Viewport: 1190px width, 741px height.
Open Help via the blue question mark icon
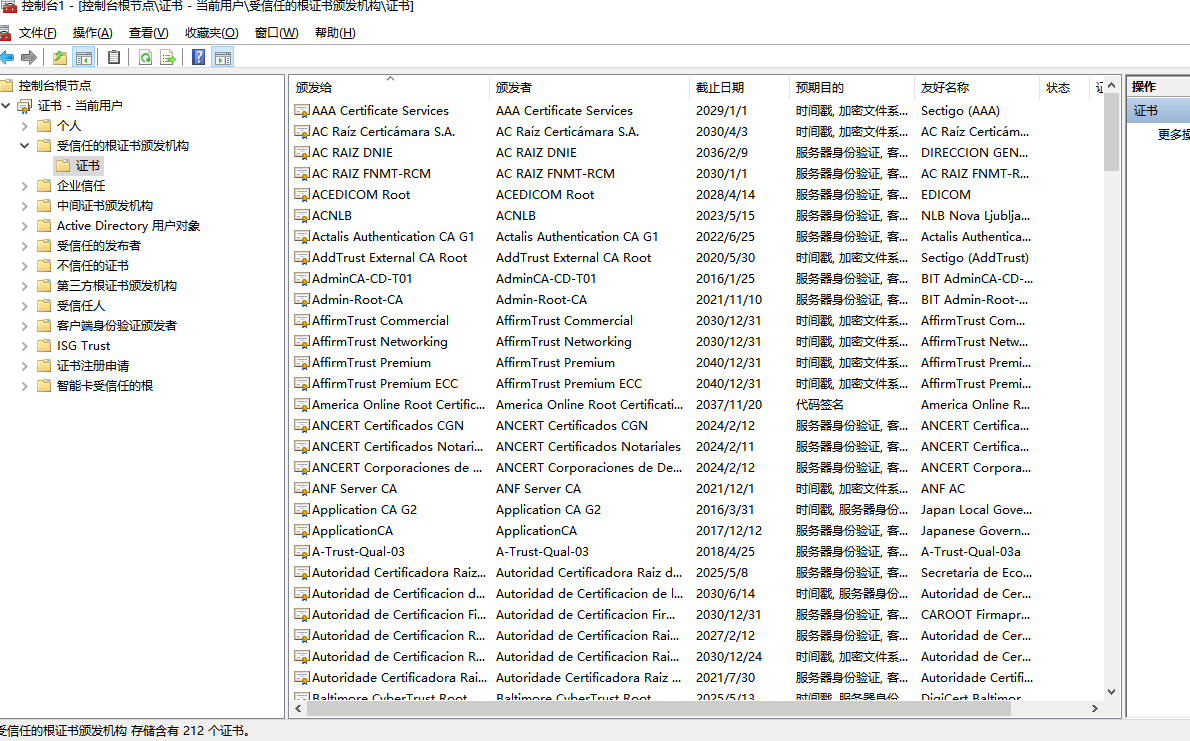(x=198, y=57)
